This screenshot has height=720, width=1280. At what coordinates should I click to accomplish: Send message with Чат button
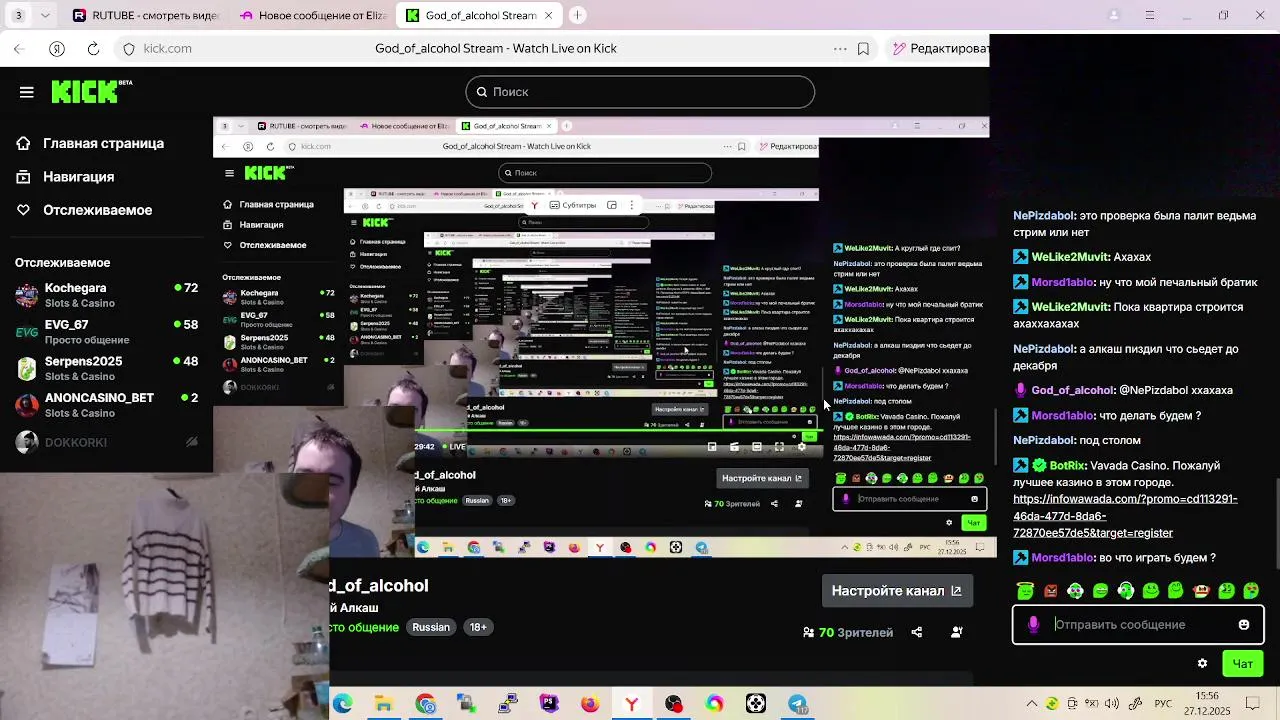1243,663
